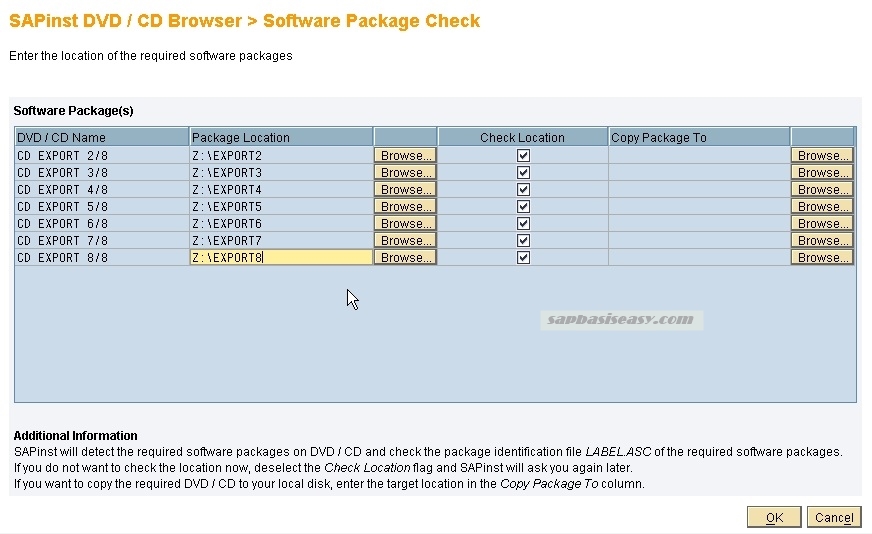Select the CD EXPORT 8/8 name cell
This screenshot has height=534, width=872.
pos(102,258)
